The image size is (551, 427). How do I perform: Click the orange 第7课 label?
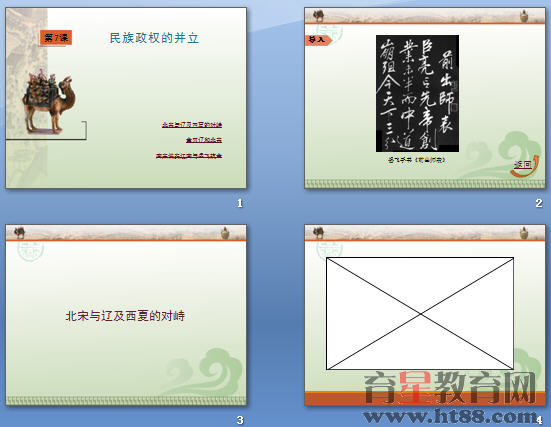click(56, 38)
